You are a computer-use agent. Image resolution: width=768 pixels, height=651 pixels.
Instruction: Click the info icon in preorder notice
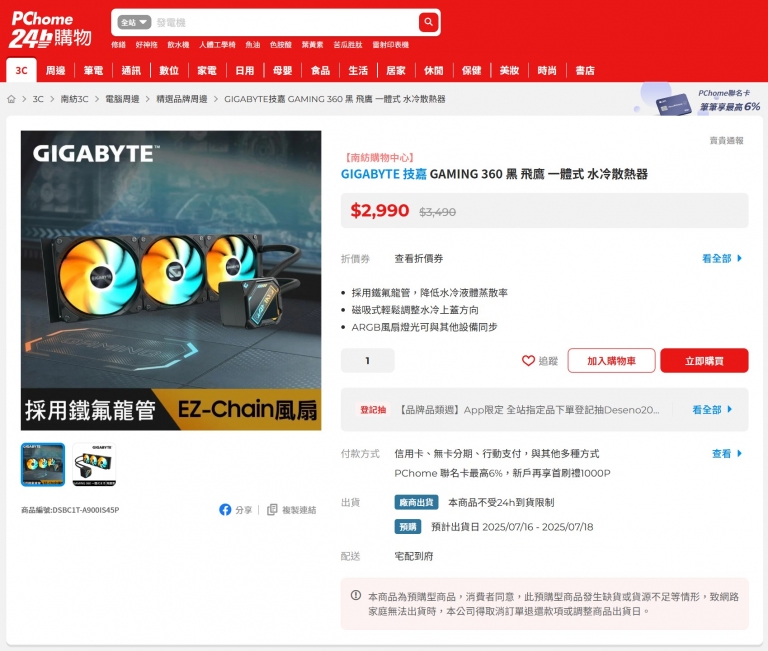tap(356, 596)
